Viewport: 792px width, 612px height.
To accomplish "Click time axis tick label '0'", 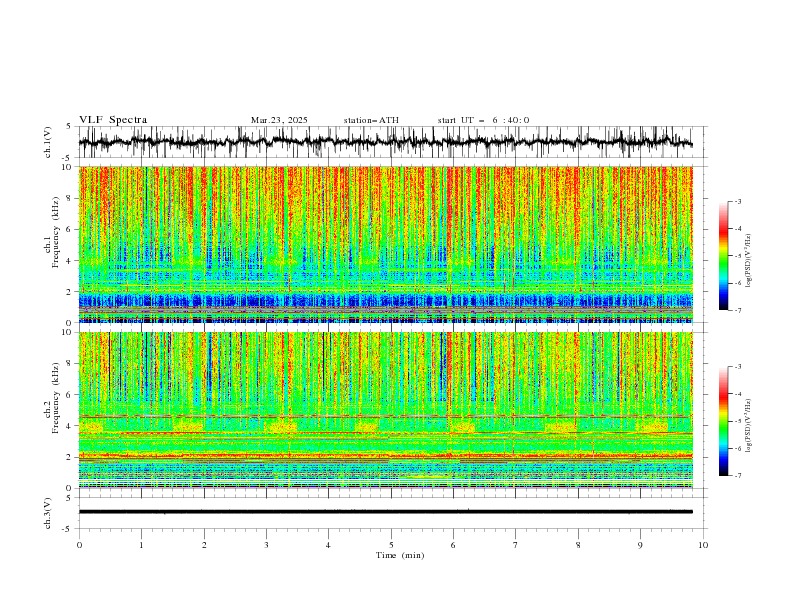I will pyautogui.click(x=79, y=545).
